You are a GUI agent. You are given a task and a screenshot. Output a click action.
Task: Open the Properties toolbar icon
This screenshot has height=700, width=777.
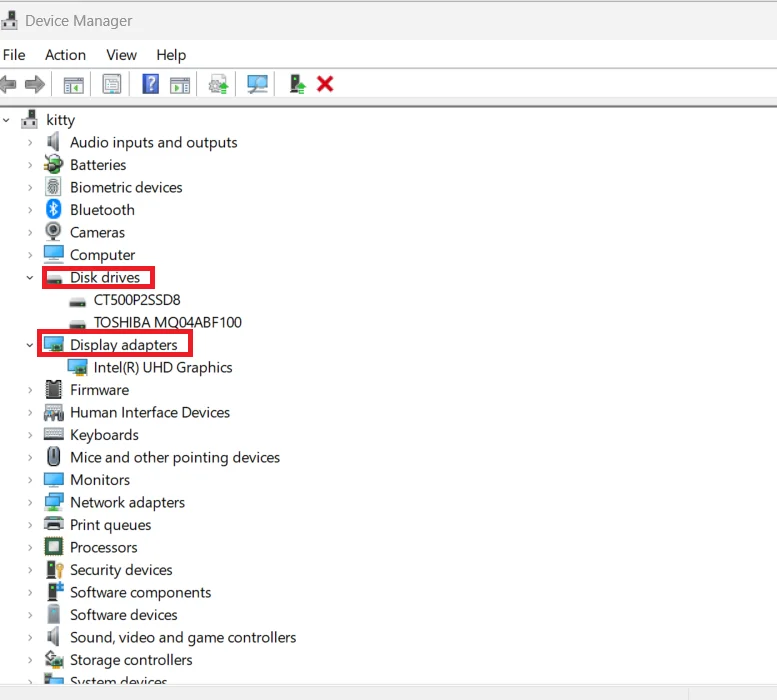(111, 84)
